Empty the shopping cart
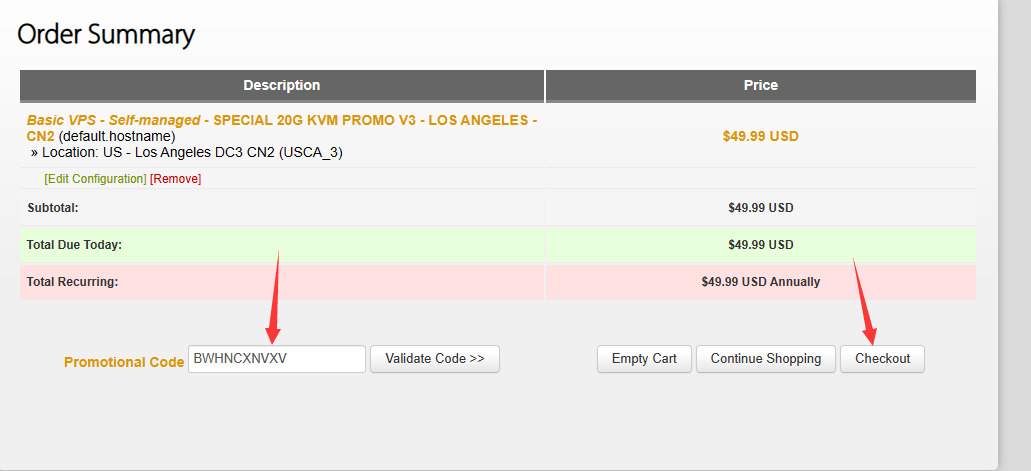1031x471 pixels. coord(644,359)
